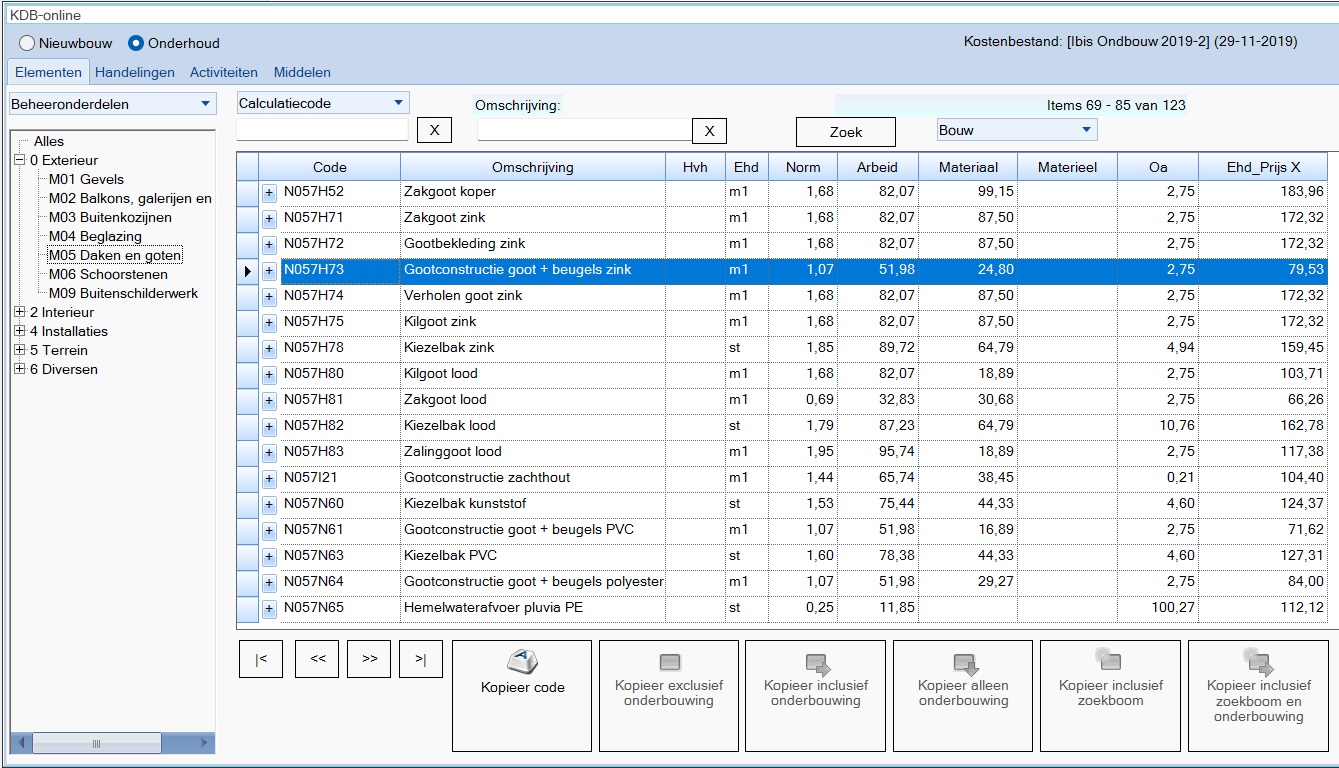The width and height of the screenshot is (1339, 768).
Task: Select M01 Gevels tree item
Action: point(86,179)
